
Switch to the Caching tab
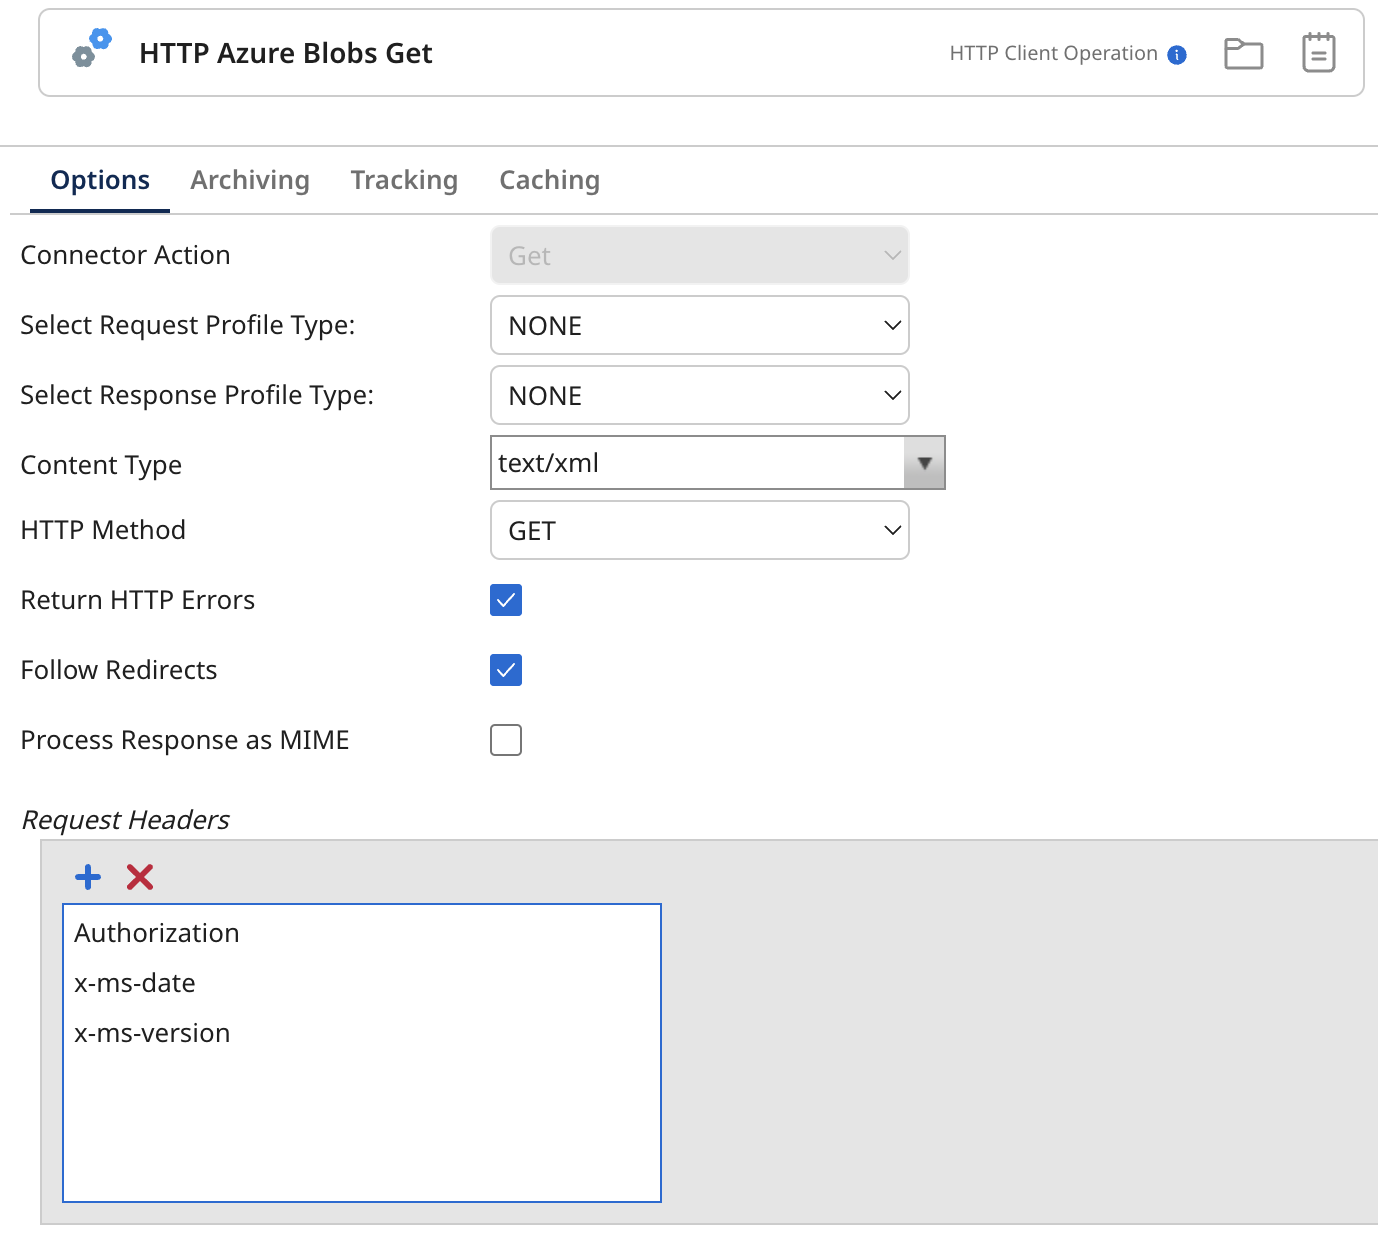tap(548, 180)
